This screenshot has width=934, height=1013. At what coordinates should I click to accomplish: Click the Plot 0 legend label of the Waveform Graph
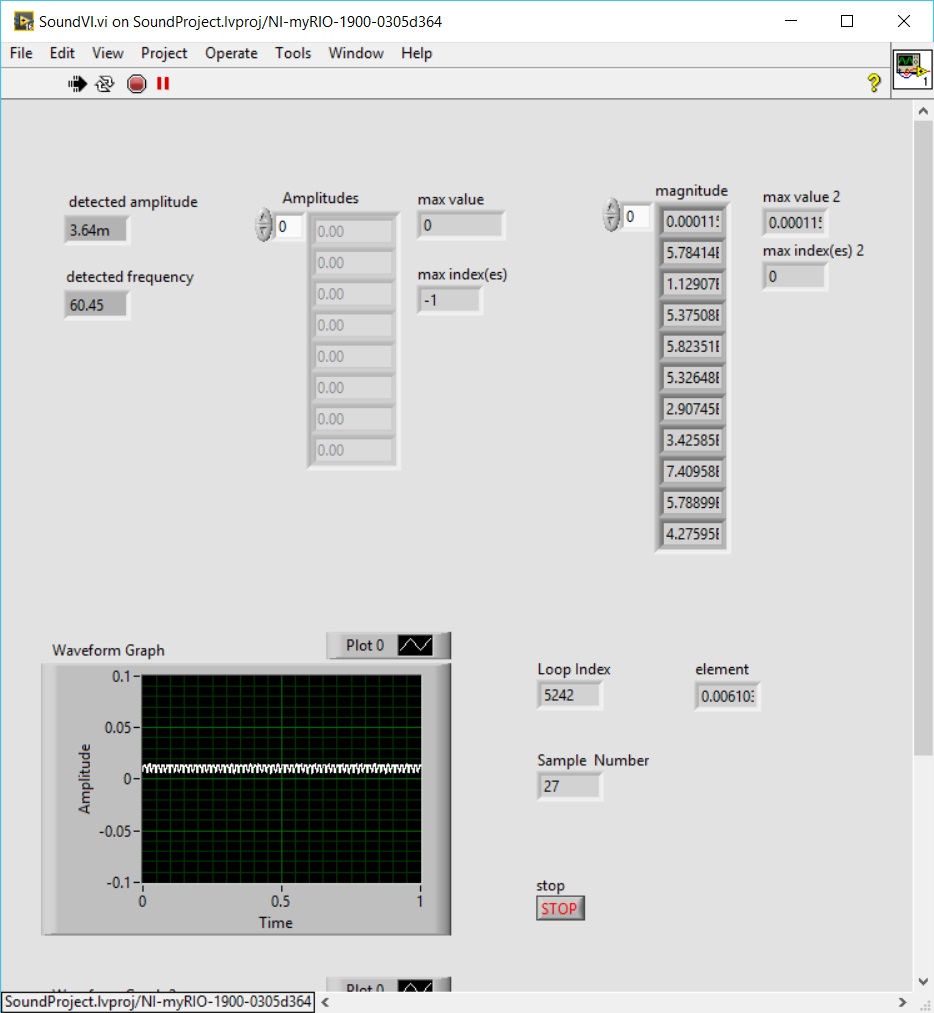pyautogui.click(x=365, y=645)
